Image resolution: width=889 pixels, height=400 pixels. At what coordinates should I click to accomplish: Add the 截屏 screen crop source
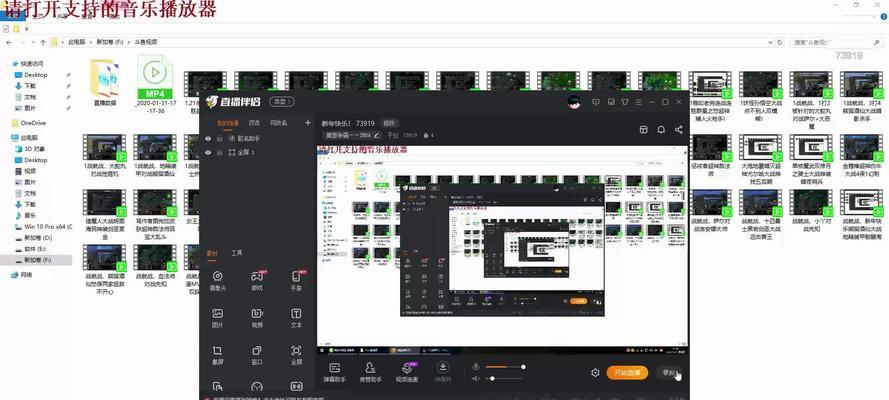217,355
